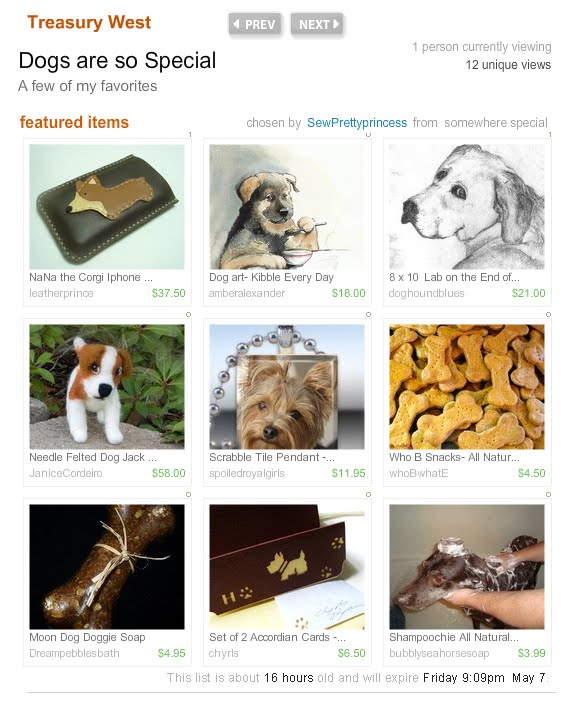Open the Moon Dog bone soap image
Screen dimensions: 570x706
(107, 567)
